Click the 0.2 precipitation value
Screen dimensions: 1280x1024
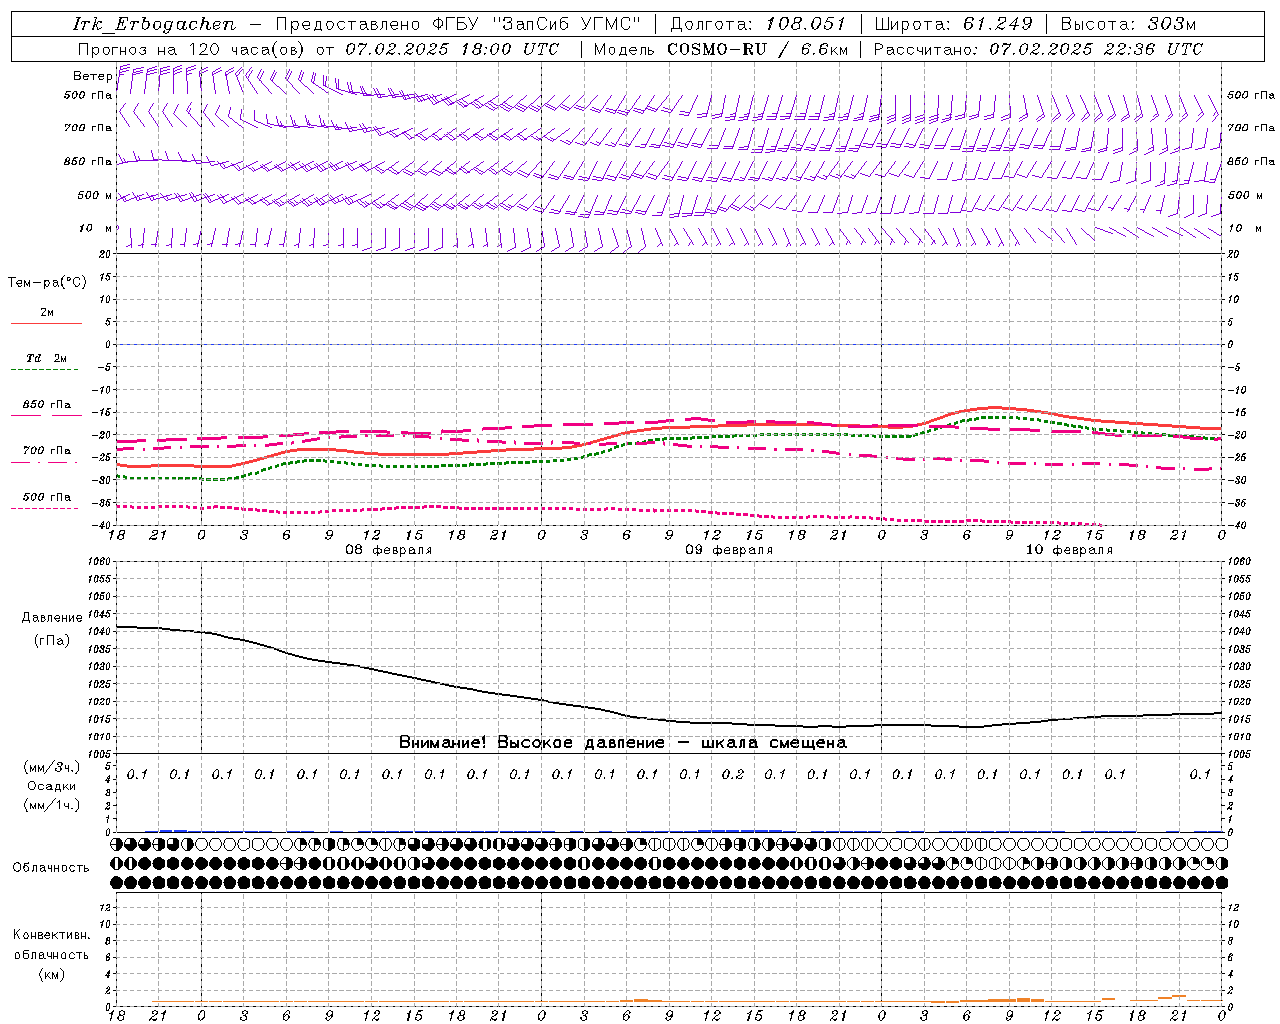[733, 774]
